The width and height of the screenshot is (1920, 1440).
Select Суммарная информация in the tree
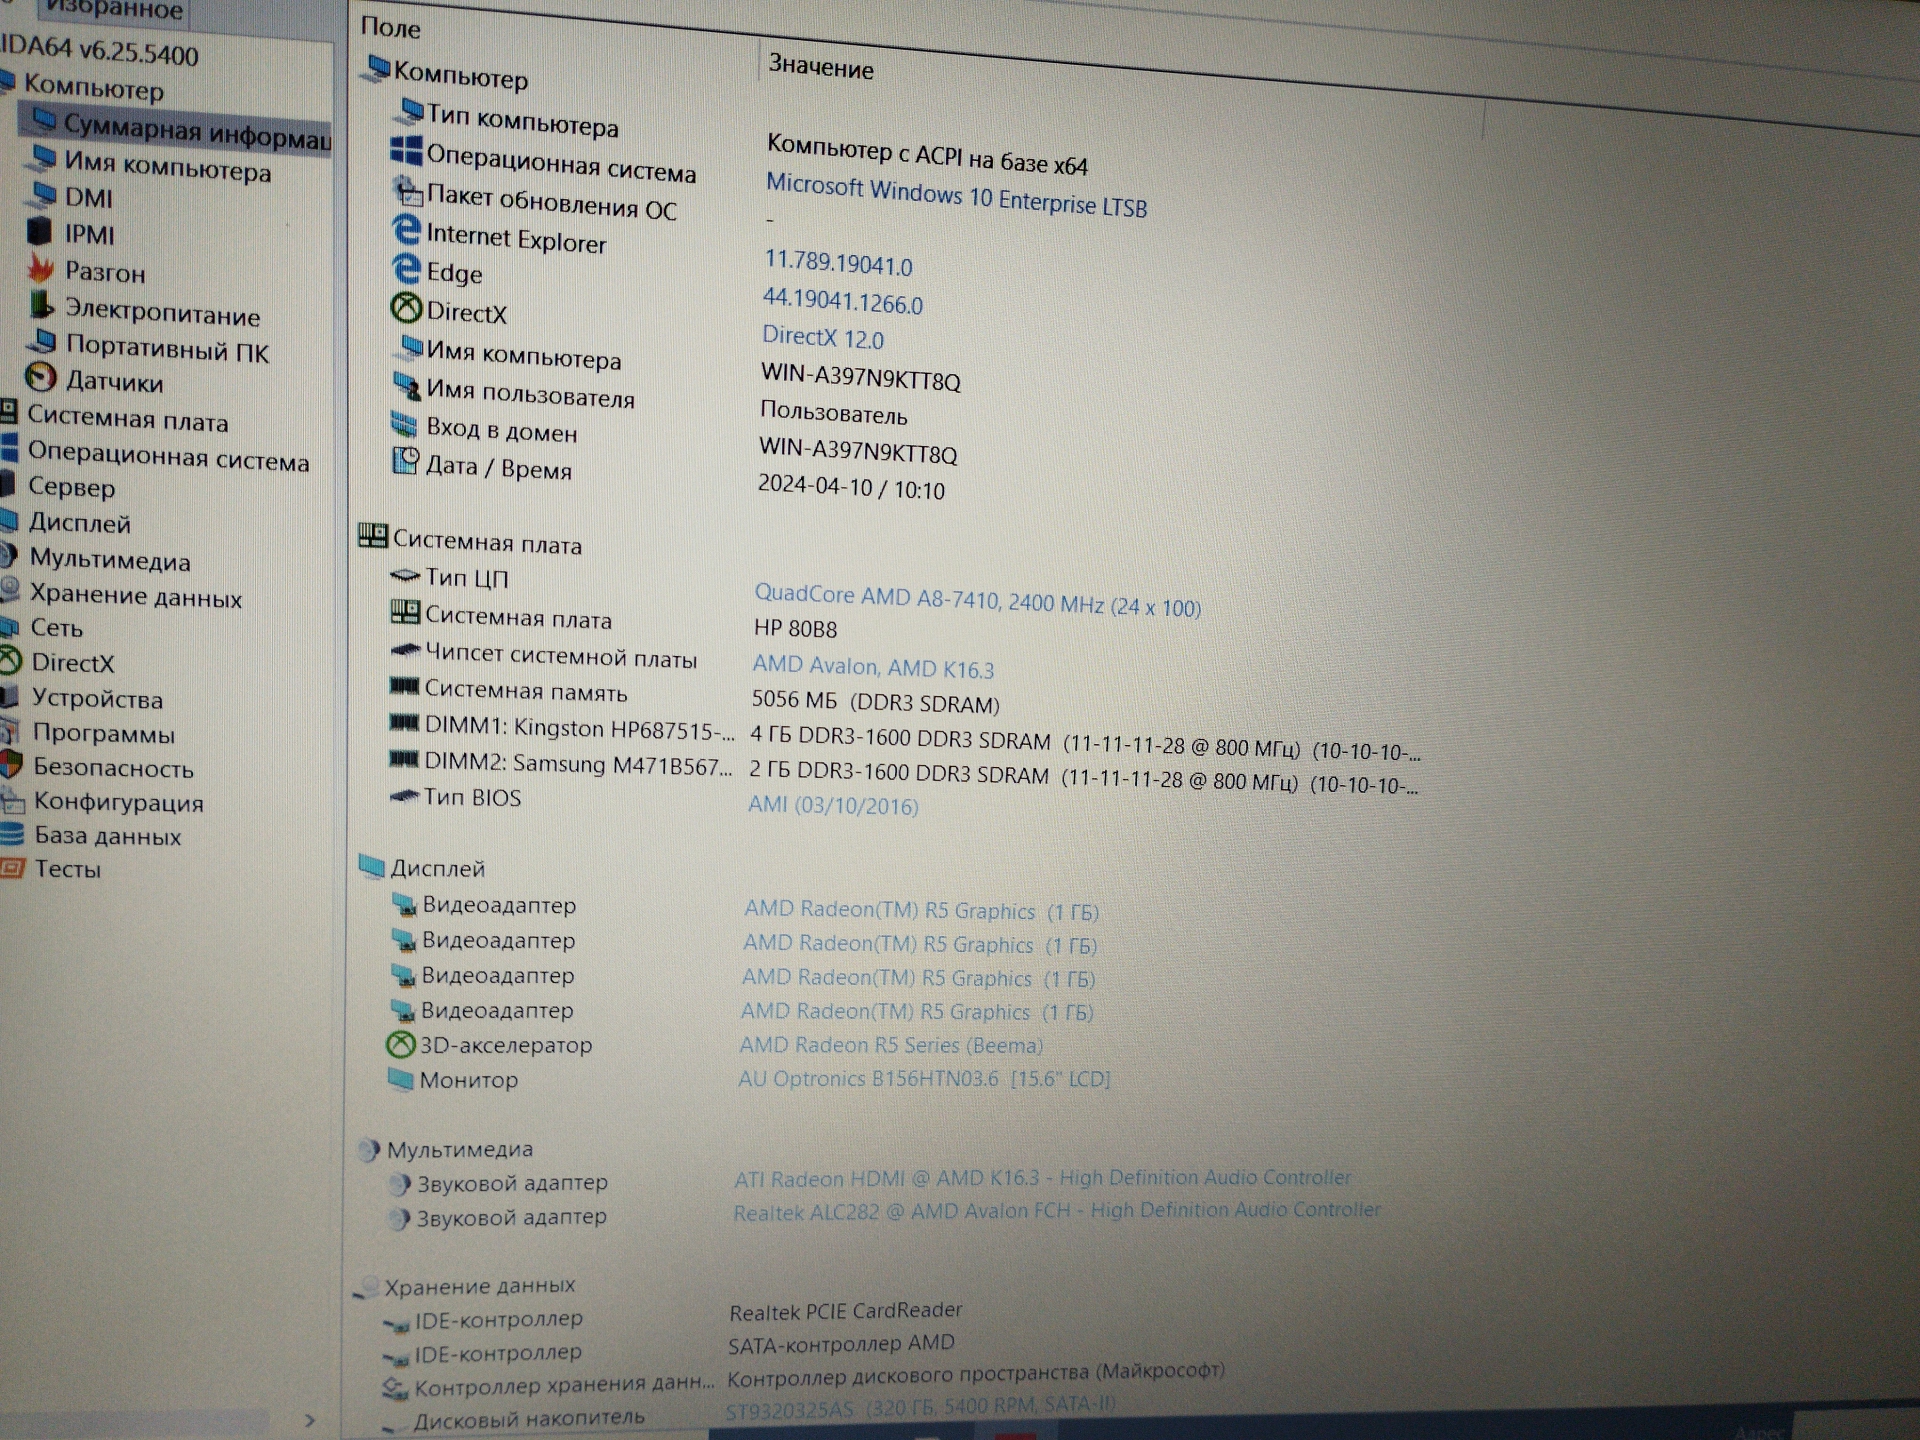point(196,132)
